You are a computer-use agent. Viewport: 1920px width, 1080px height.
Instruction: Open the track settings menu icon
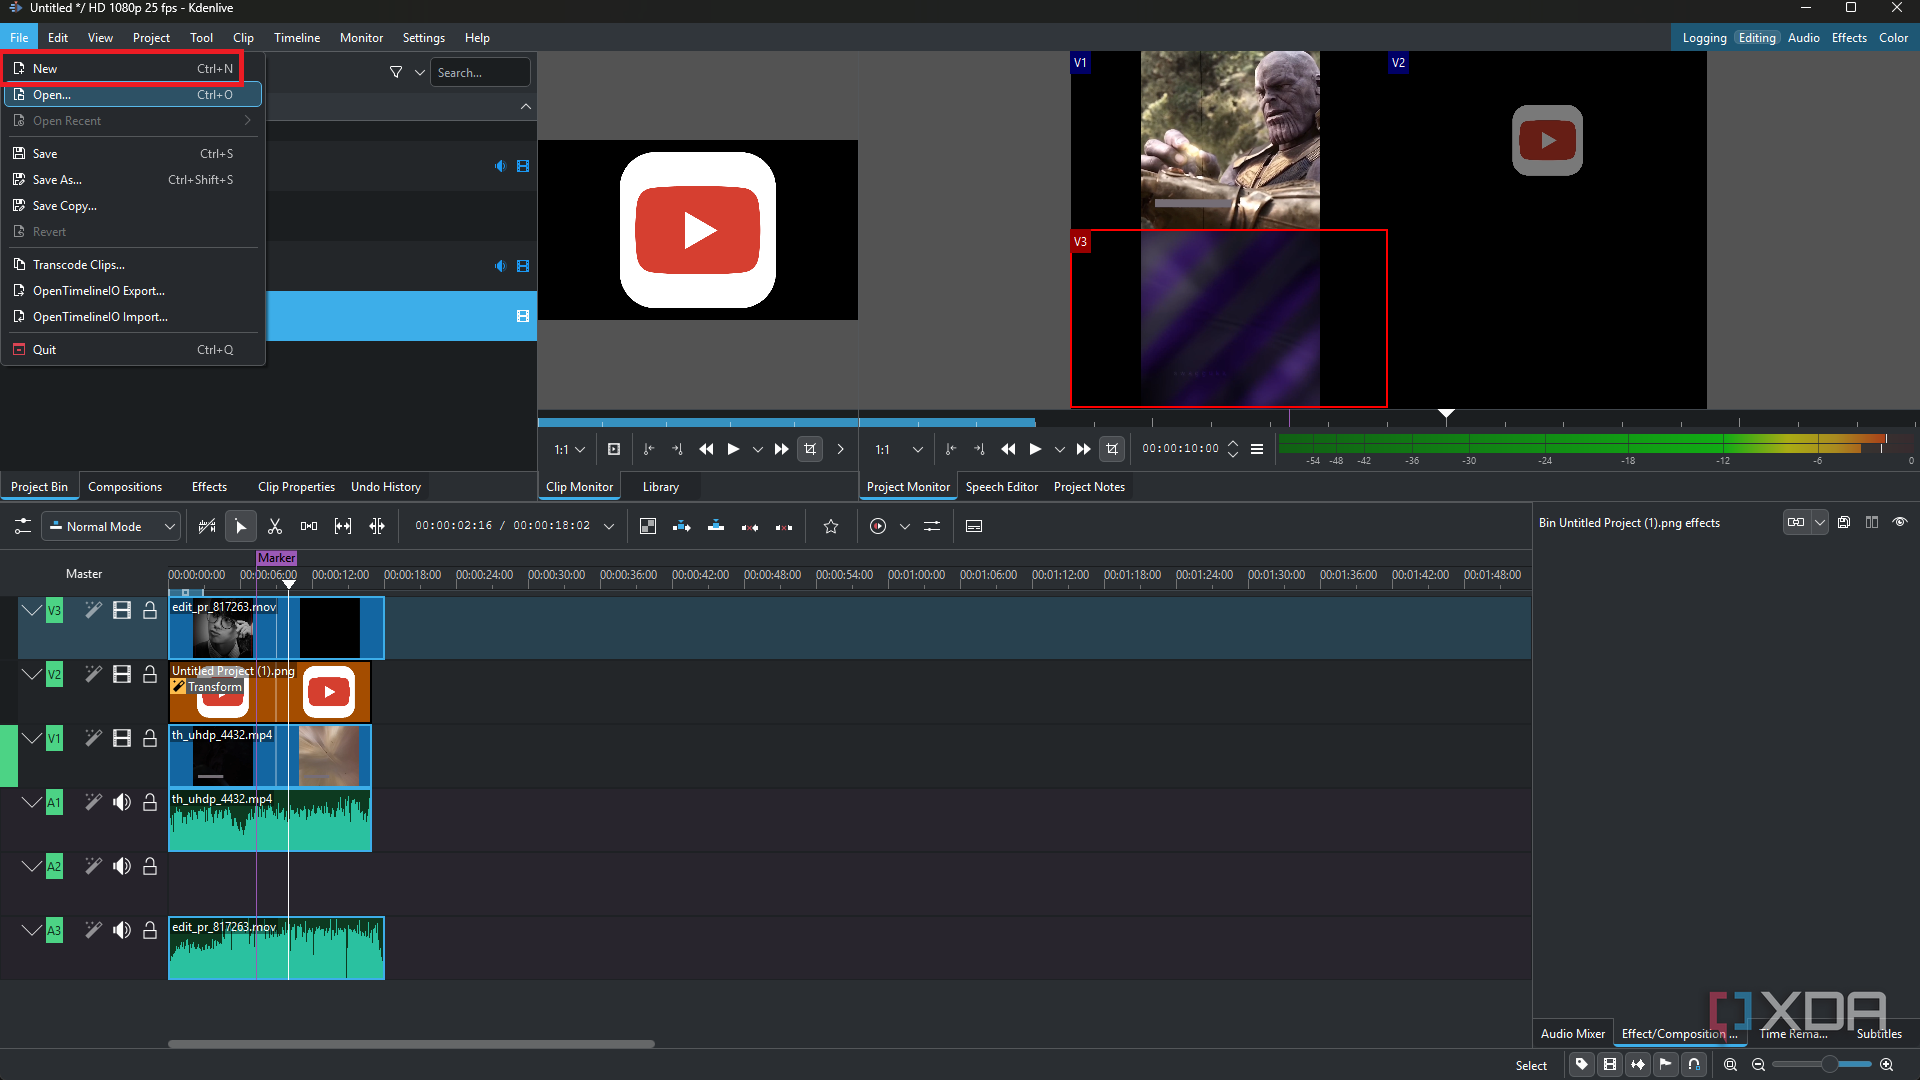coord(22,527)
